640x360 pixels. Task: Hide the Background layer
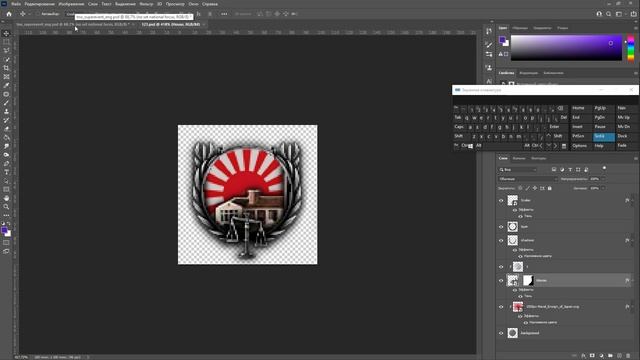[501, 333]
